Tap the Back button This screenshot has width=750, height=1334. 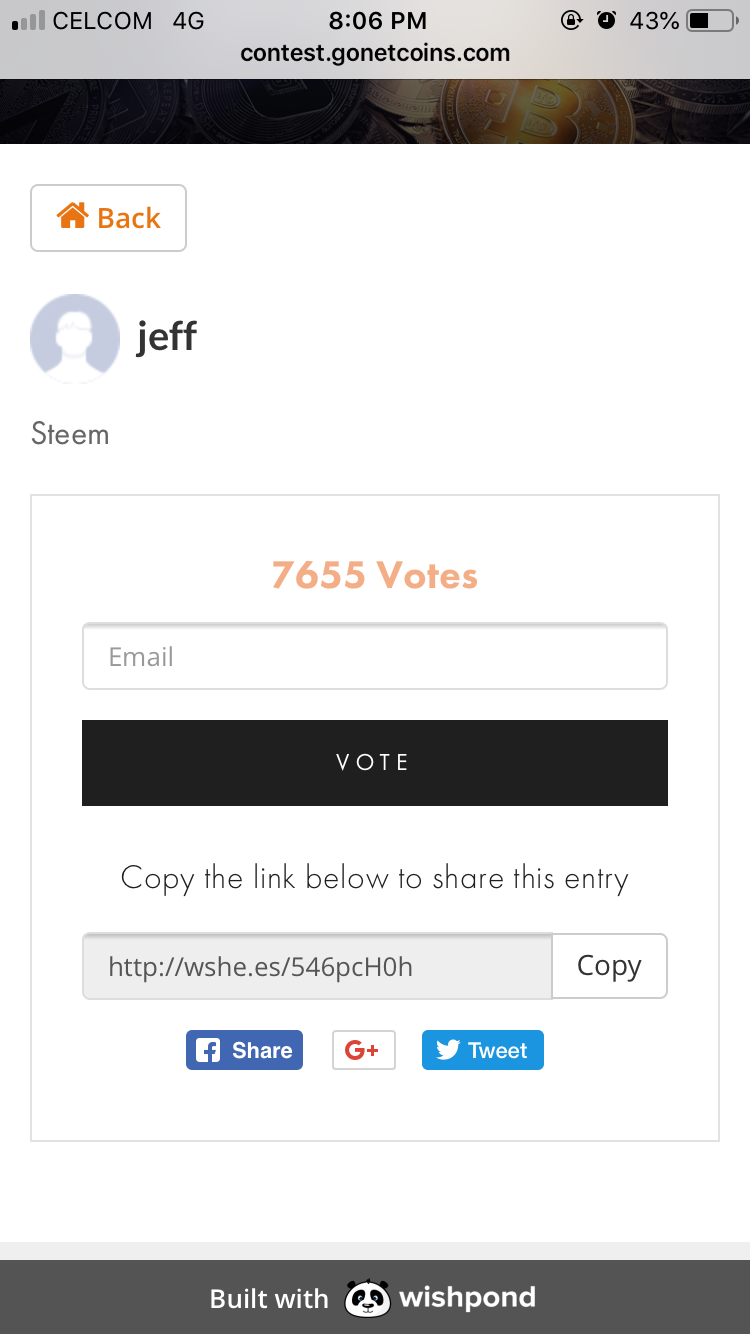coord(108,218)
